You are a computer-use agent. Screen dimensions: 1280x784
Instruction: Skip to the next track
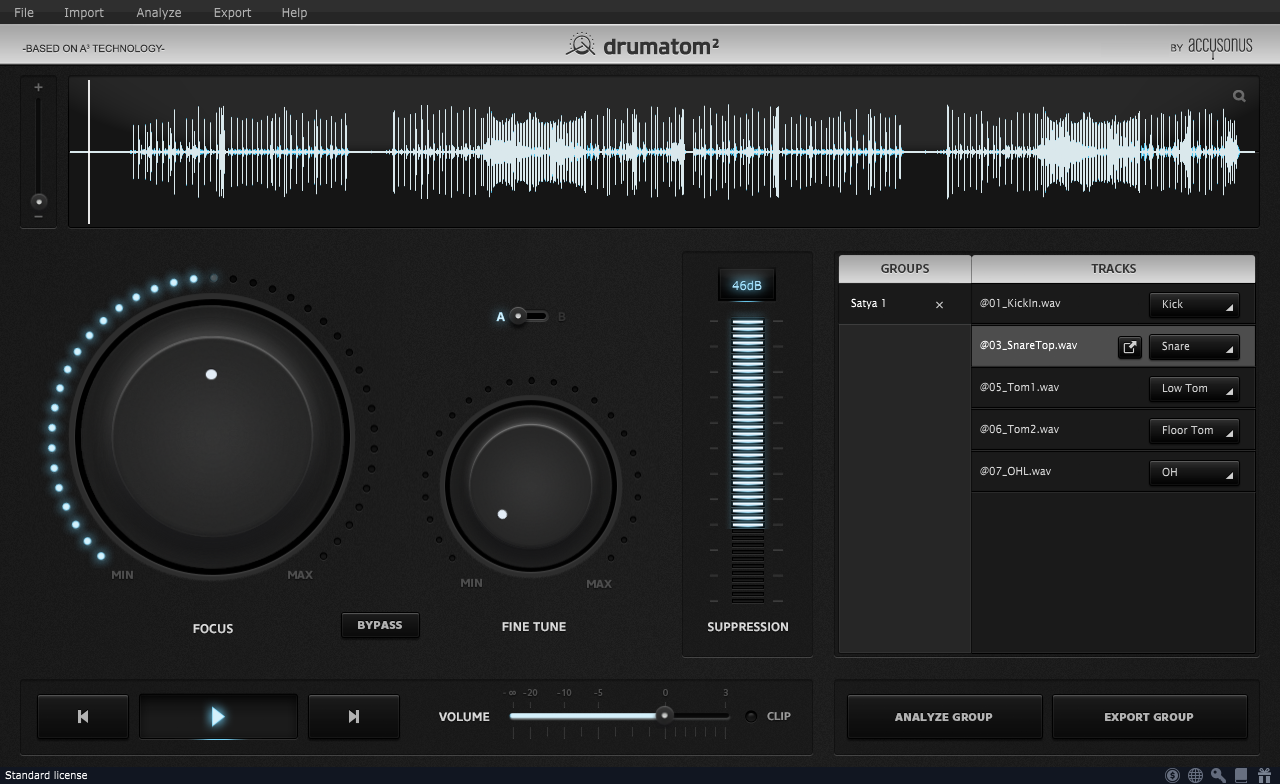(353, 716)
